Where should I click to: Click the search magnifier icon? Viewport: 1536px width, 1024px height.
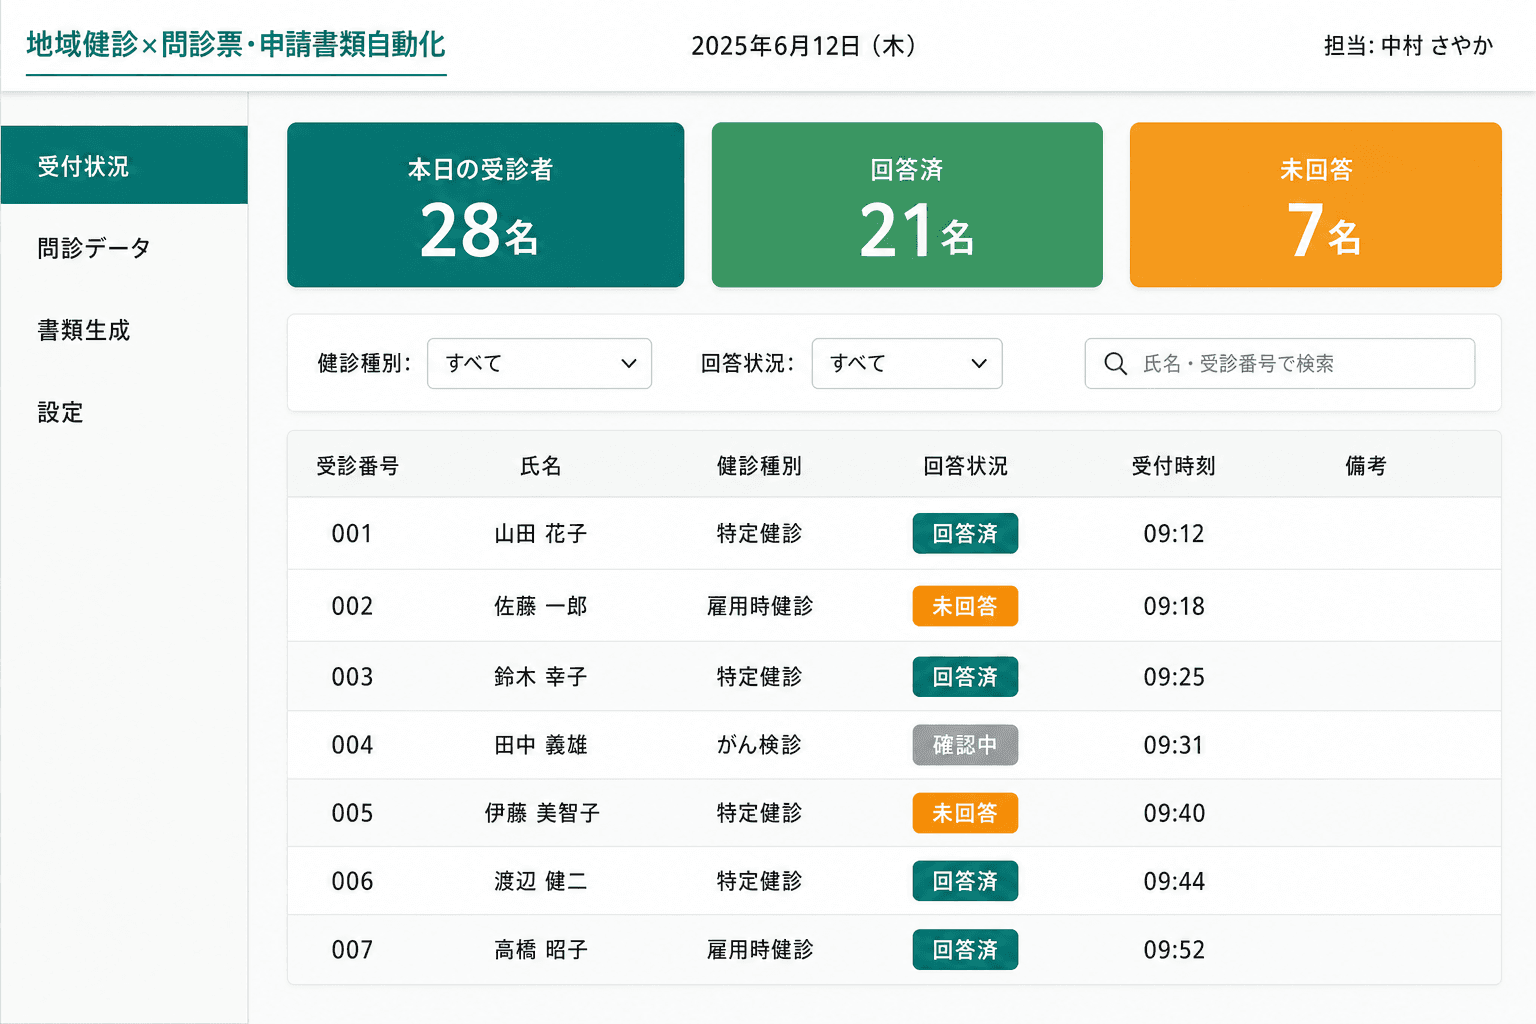(x=1115, y=364)
